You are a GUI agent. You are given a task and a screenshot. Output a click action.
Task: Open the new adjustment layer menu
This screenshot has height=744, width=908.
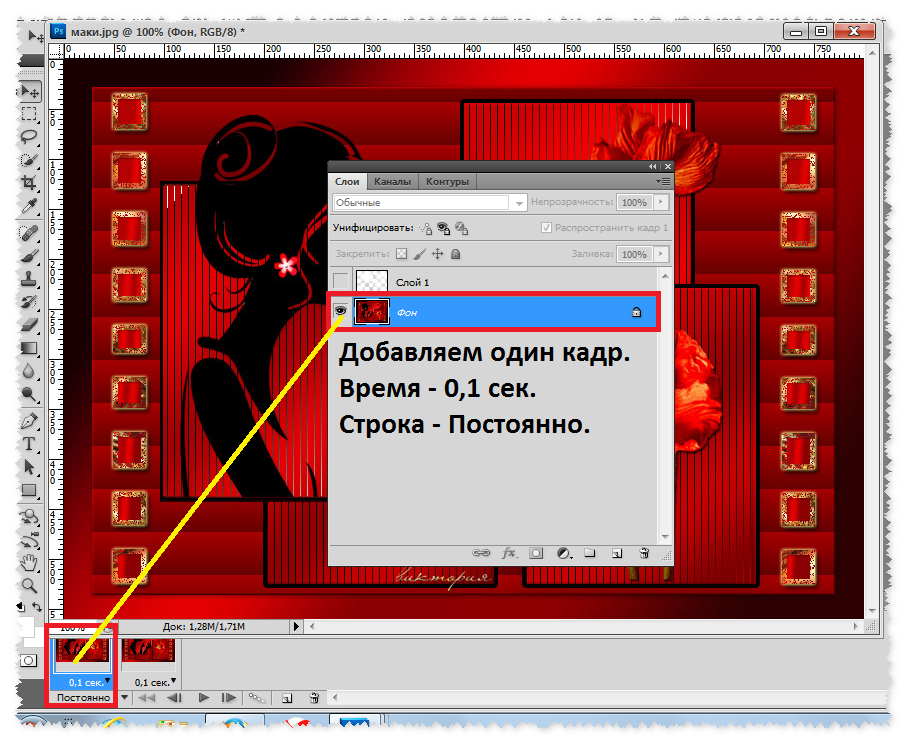564,554
